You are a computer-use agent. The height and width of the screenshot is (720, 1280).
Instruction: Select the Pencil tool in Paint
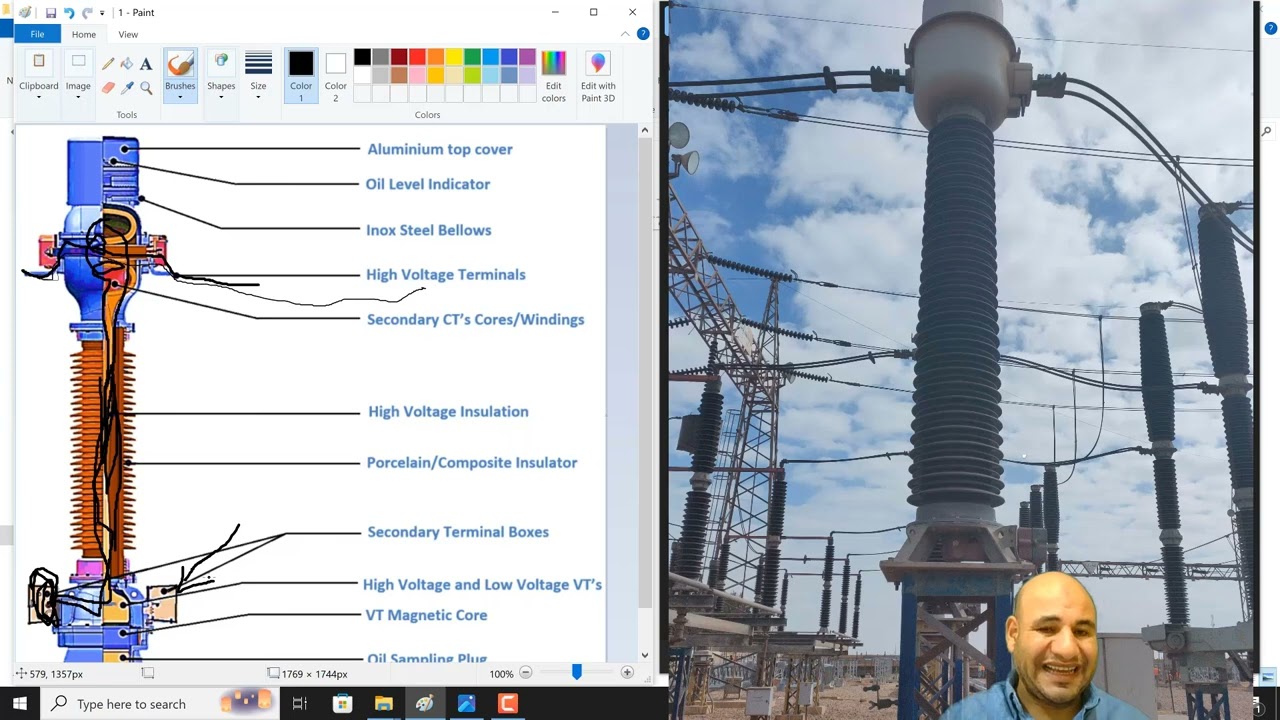point(108,64)
